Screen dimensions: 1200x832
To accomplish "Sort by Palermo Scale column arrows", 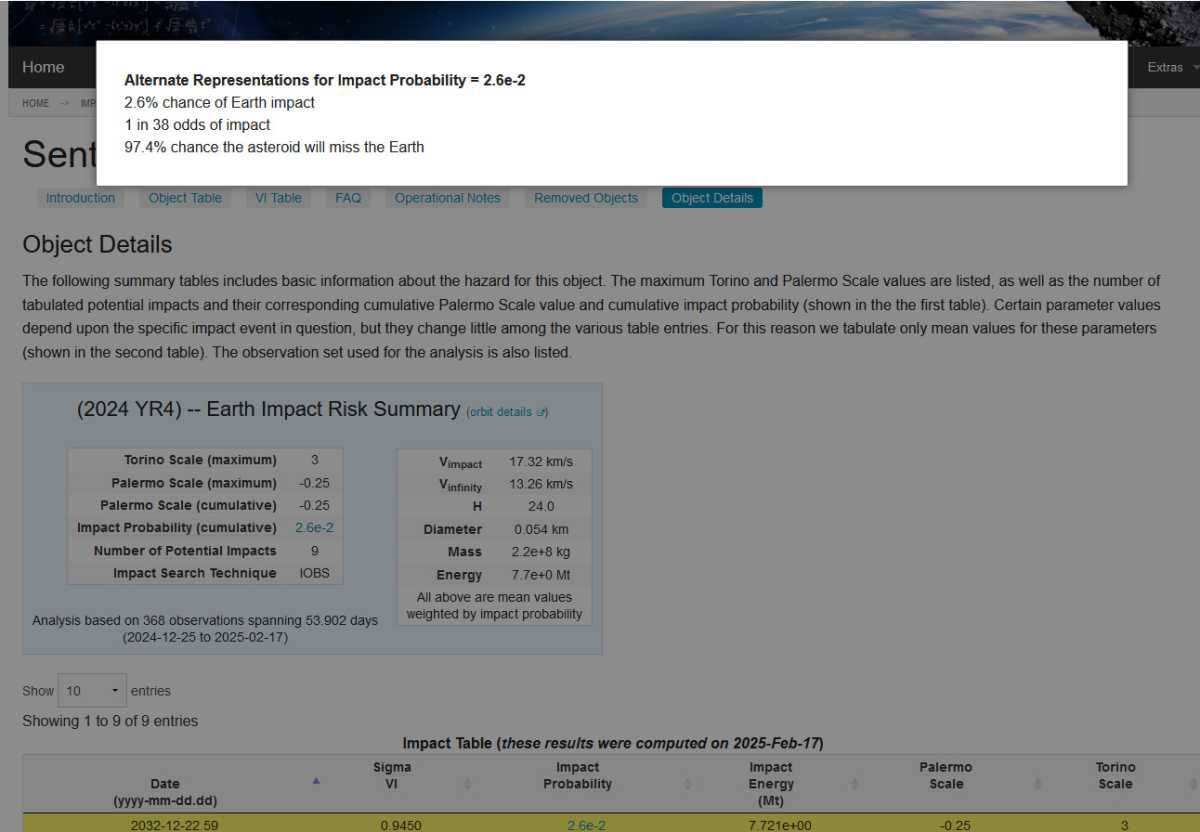I will [1038, 785].
